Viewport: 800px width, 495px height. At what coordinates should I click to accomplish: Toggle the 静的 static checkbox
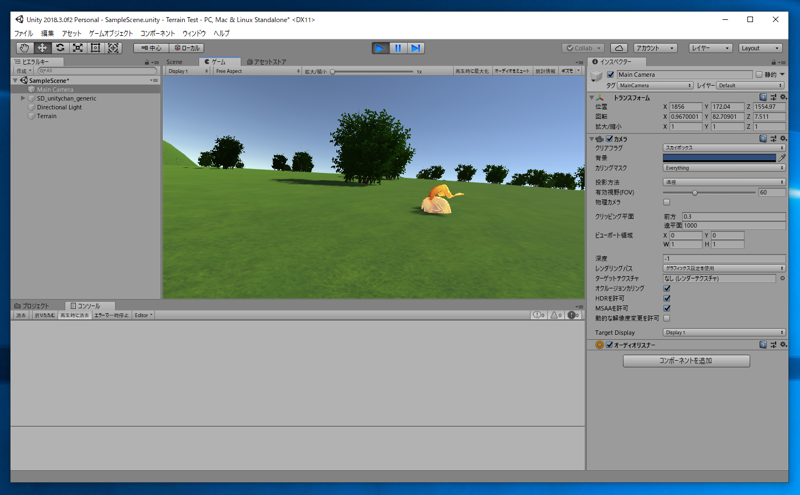(759, 75)
